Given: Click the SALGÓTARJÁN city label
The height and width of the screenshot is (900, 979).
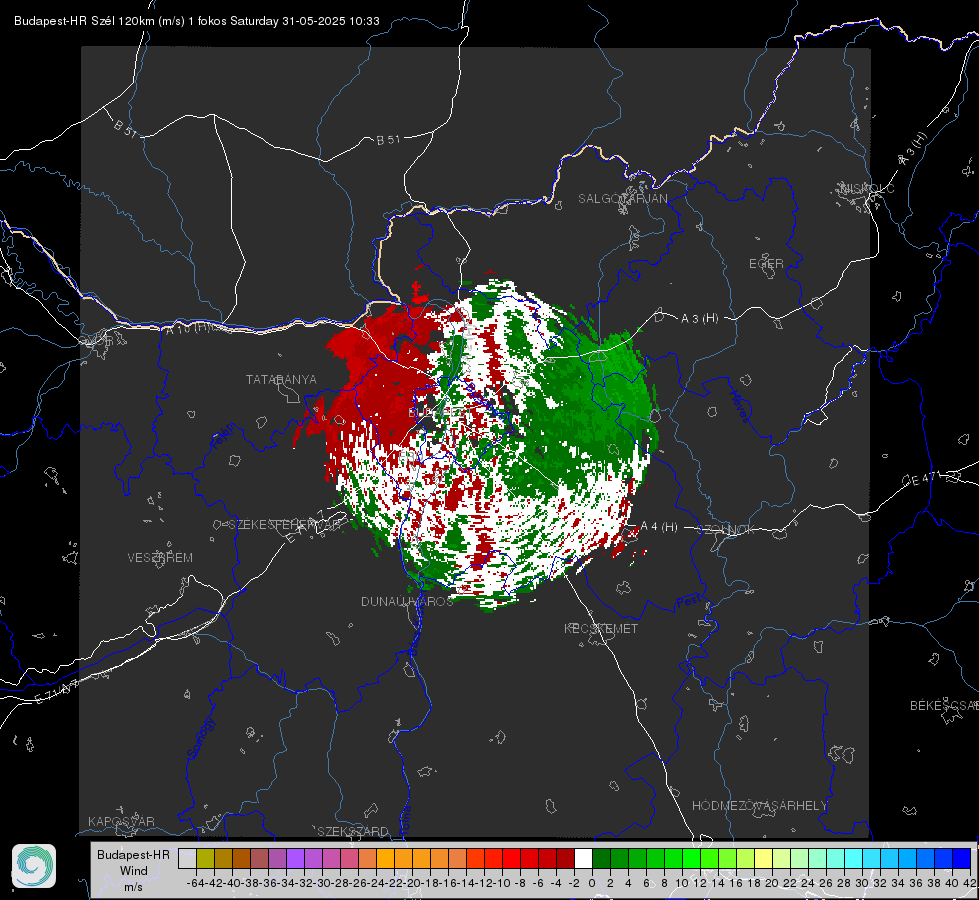Looking at the screenshot, I should click(x=622, y=199).
